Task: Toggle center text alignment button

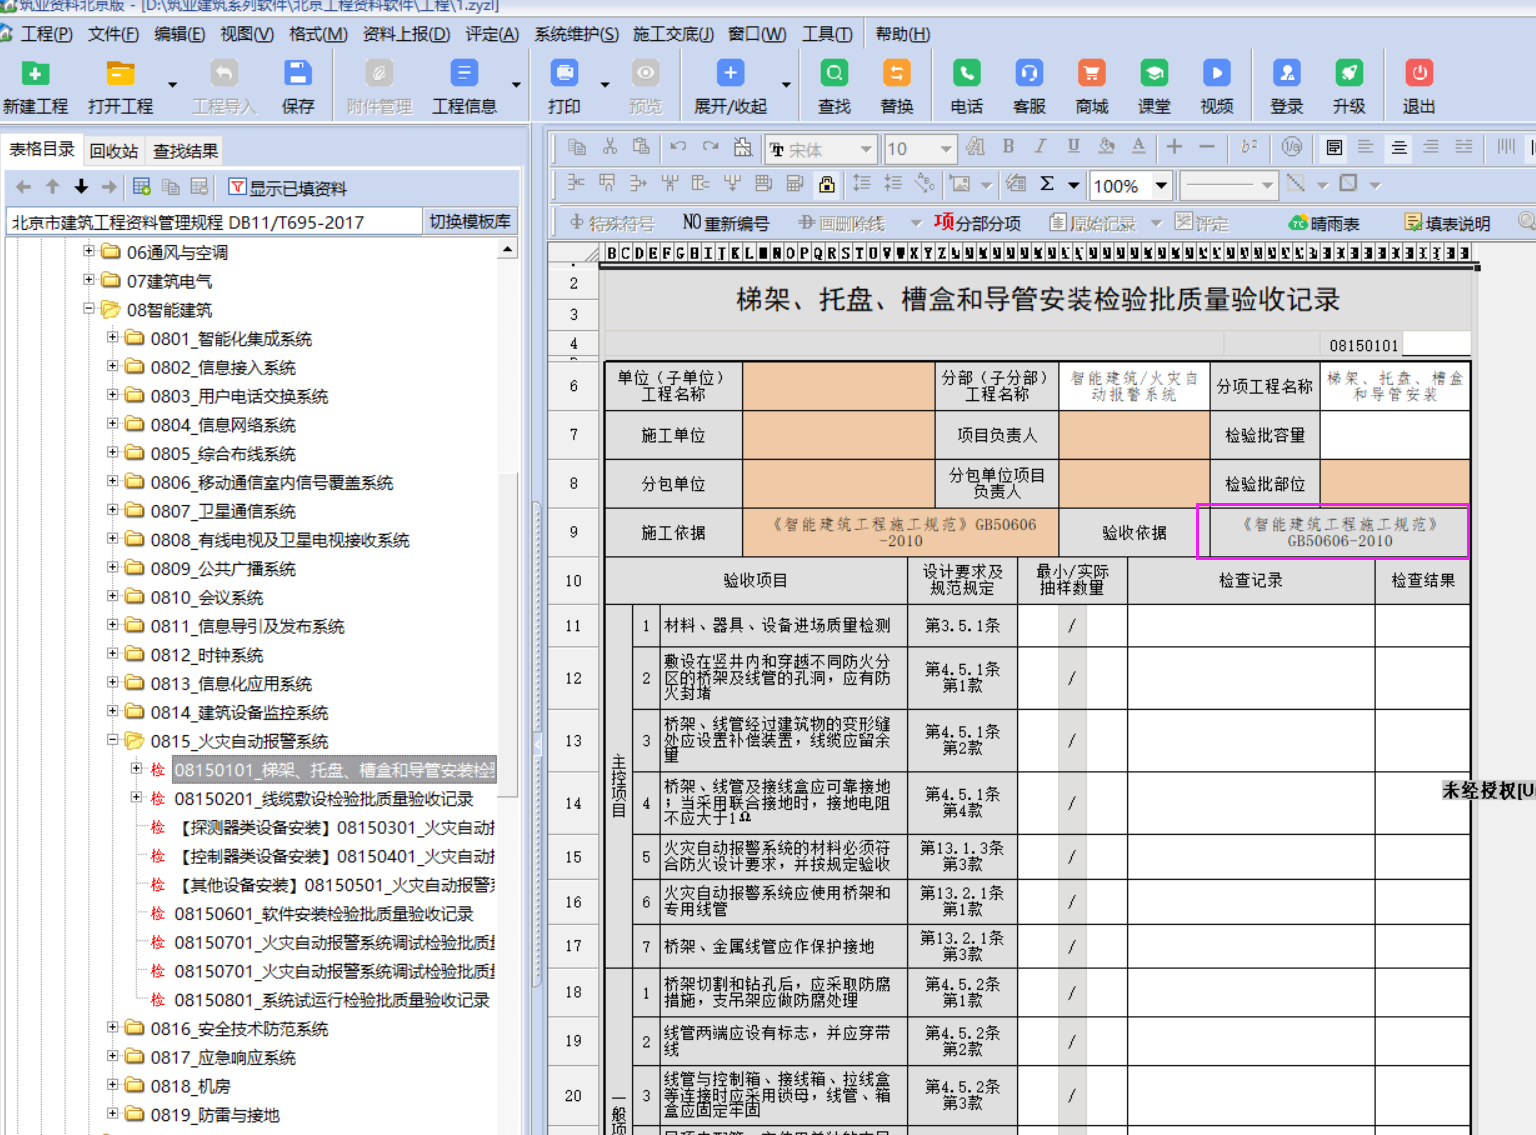Action: click(1399, 148)
